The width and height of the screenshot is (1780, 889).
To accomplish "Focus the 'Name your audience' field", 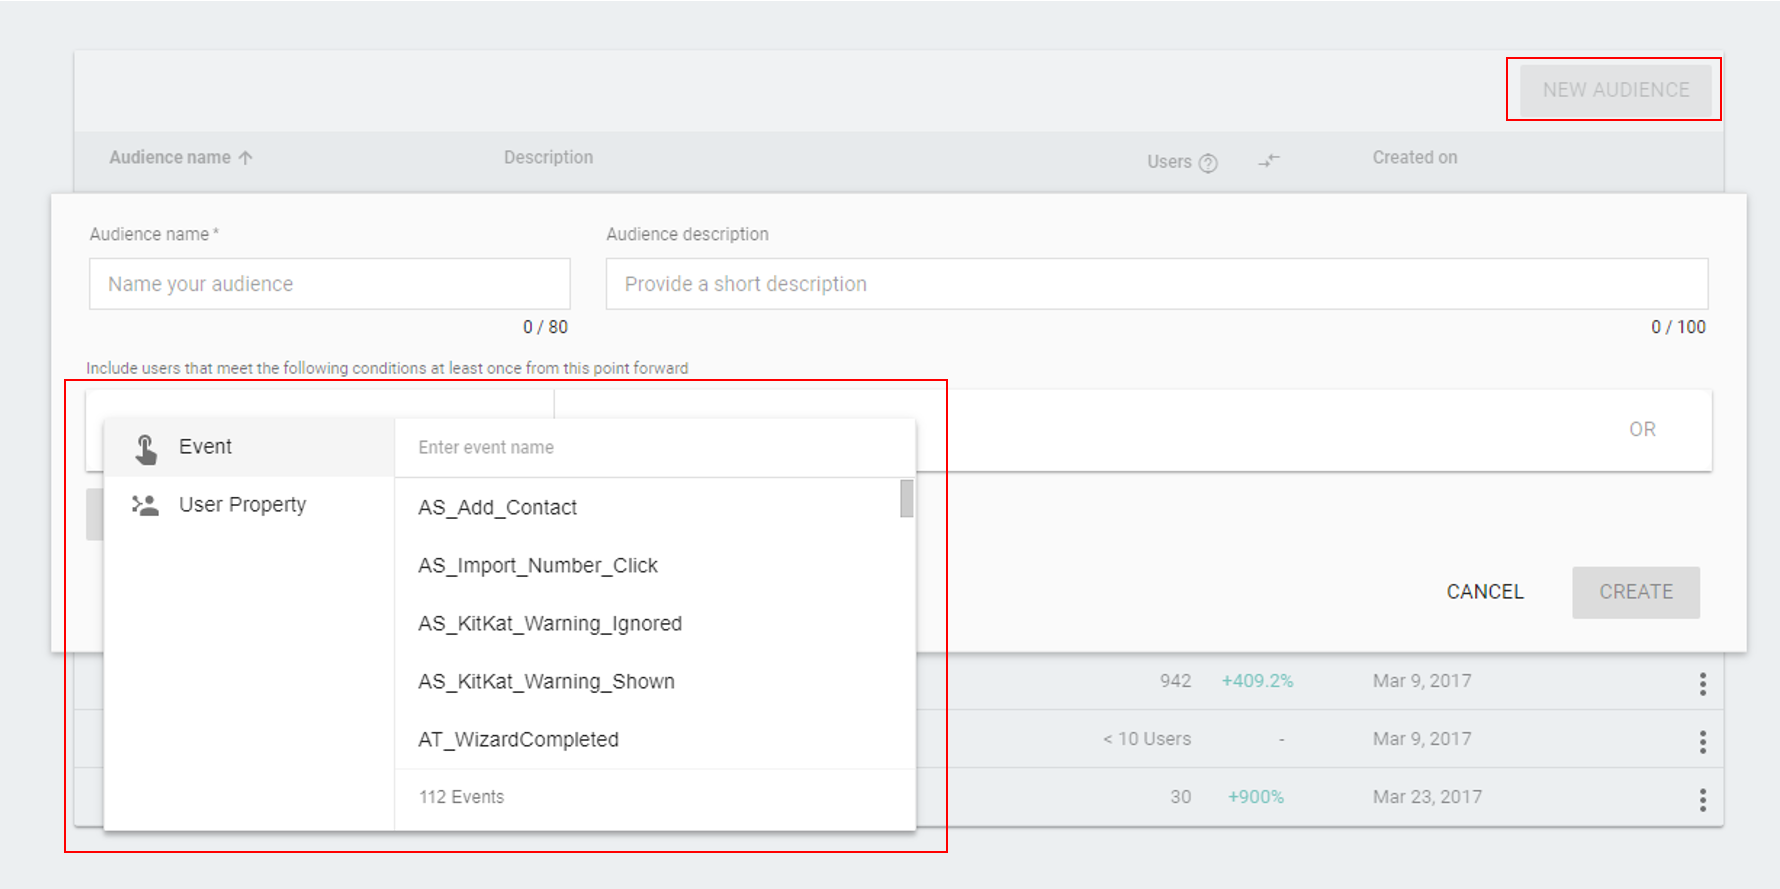I will 329,284.
